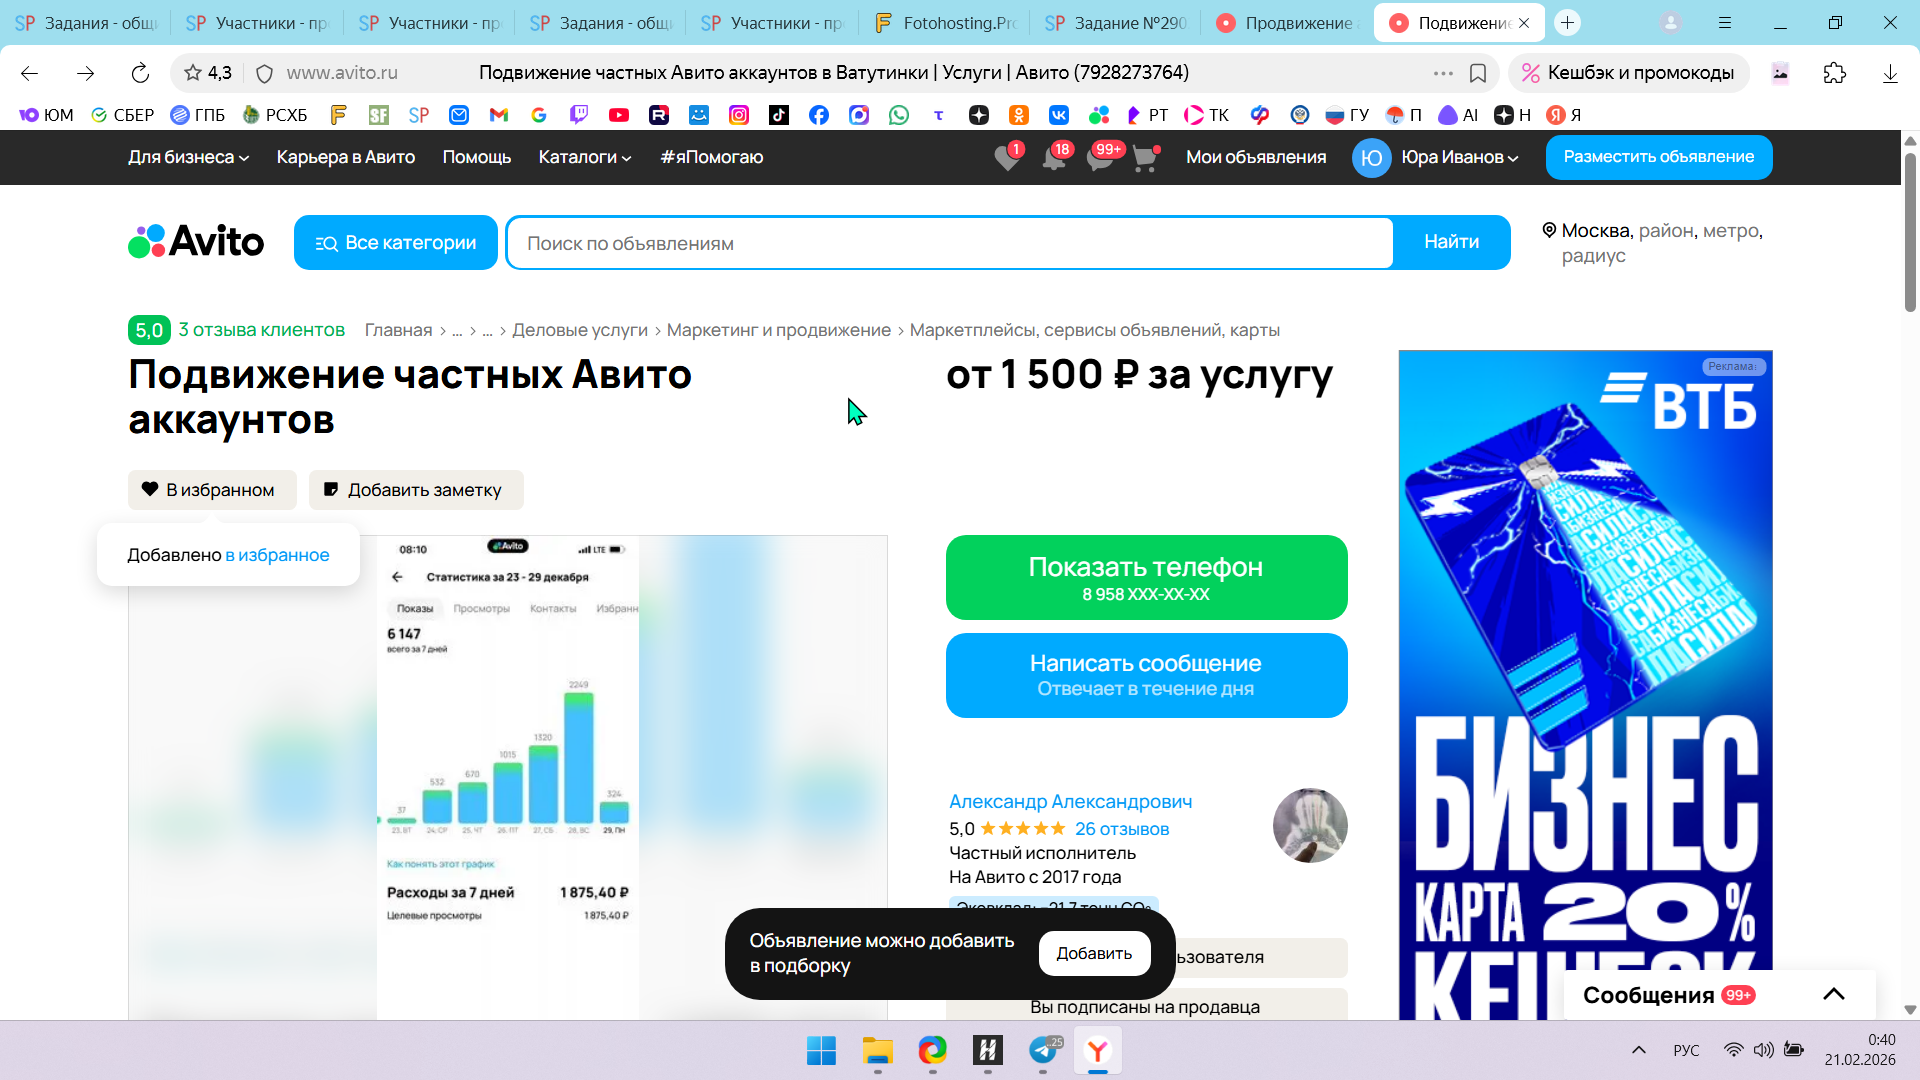Toggle the 'В избранном' favorite button
Viewport: 1920px width, 1080px height.
point(212,490)
